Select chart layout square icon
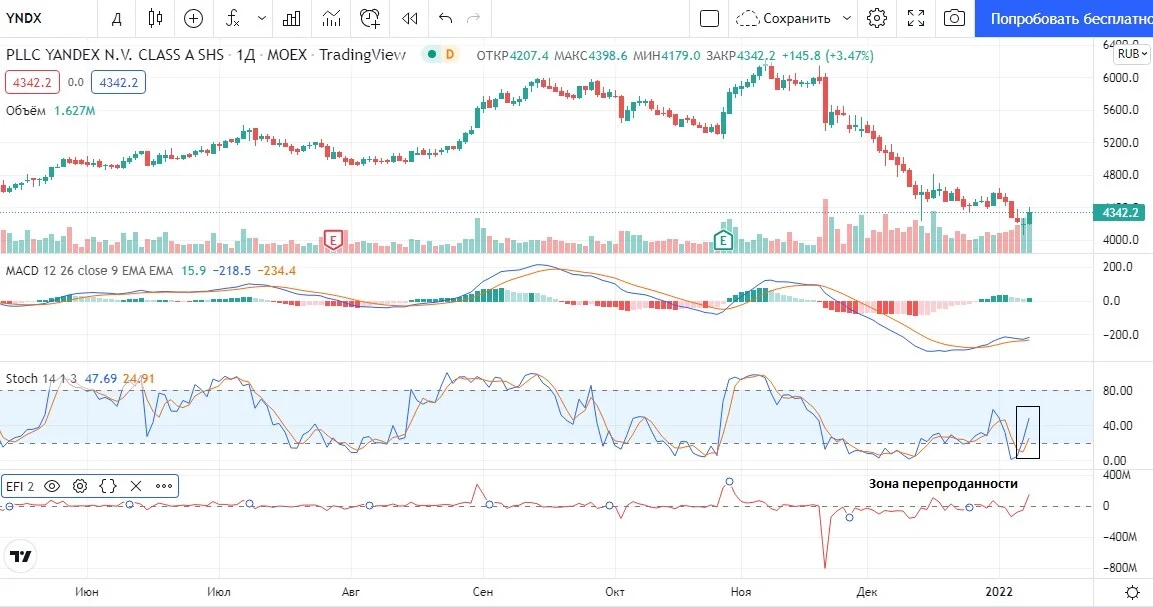The width and height of the screenshot is (1153, 607). tap(710, 18)
